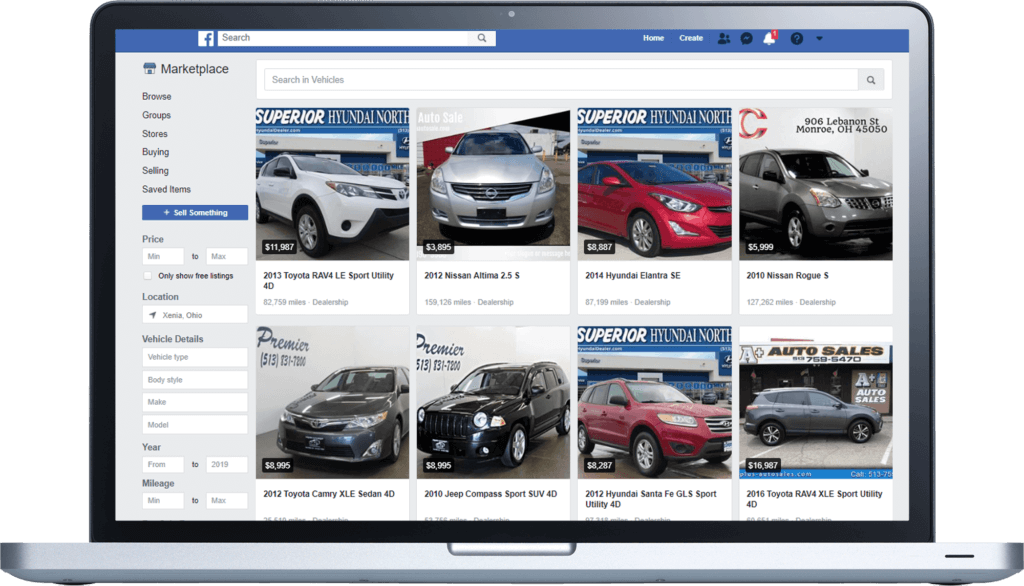Open Groups in Marketplace sidebar
This screenshot has width=1024, height=586.
tap(156, 115)
